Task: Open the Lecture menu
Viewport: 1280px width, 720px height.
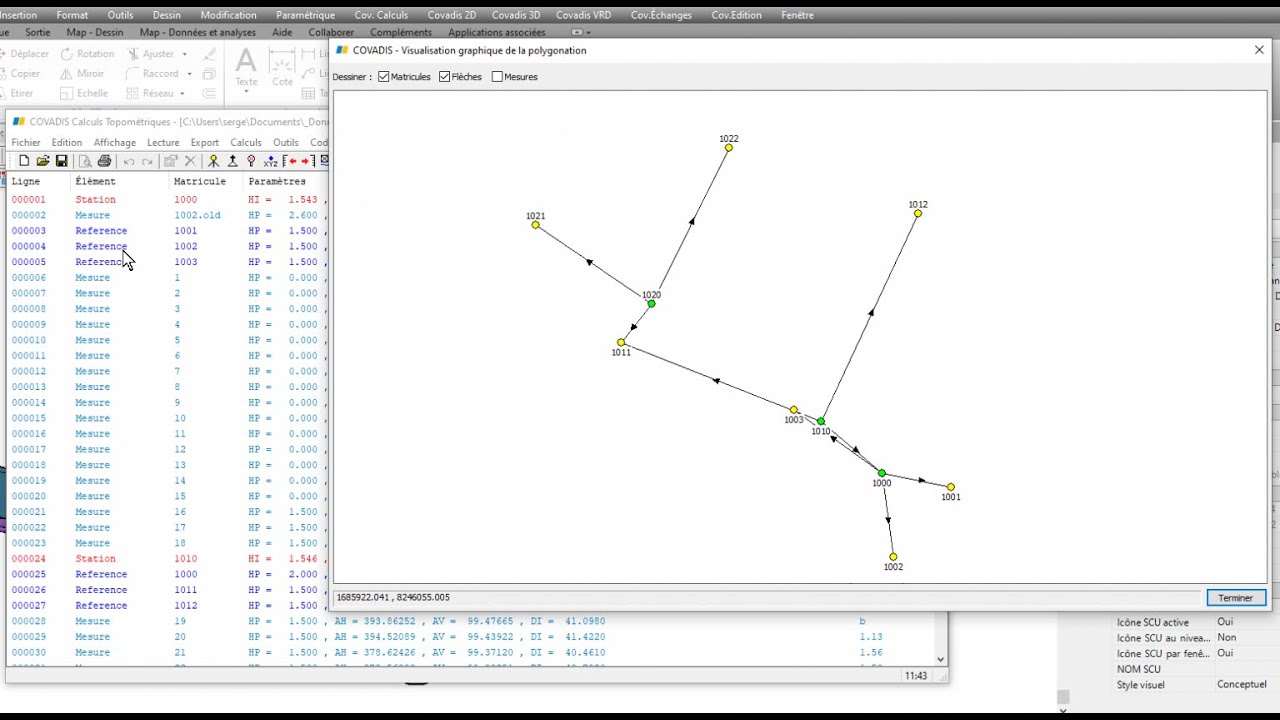Action: 163,143
